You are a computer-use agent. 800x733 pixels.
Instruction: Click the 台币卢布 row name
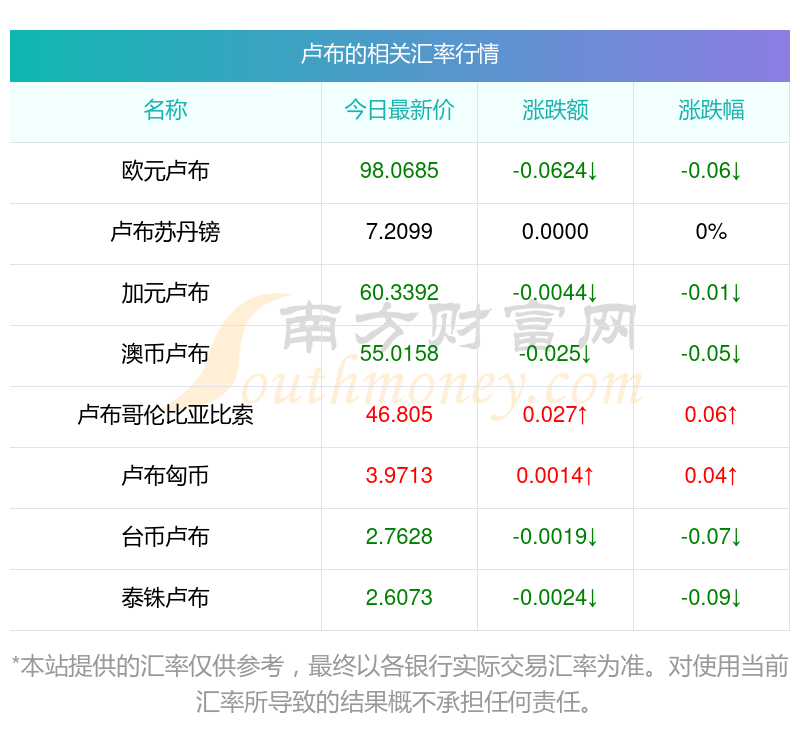tap(165, 537)
